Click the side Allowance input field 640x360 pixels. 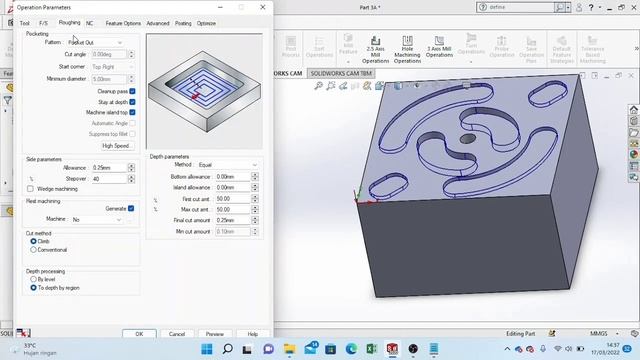point(109,168)
